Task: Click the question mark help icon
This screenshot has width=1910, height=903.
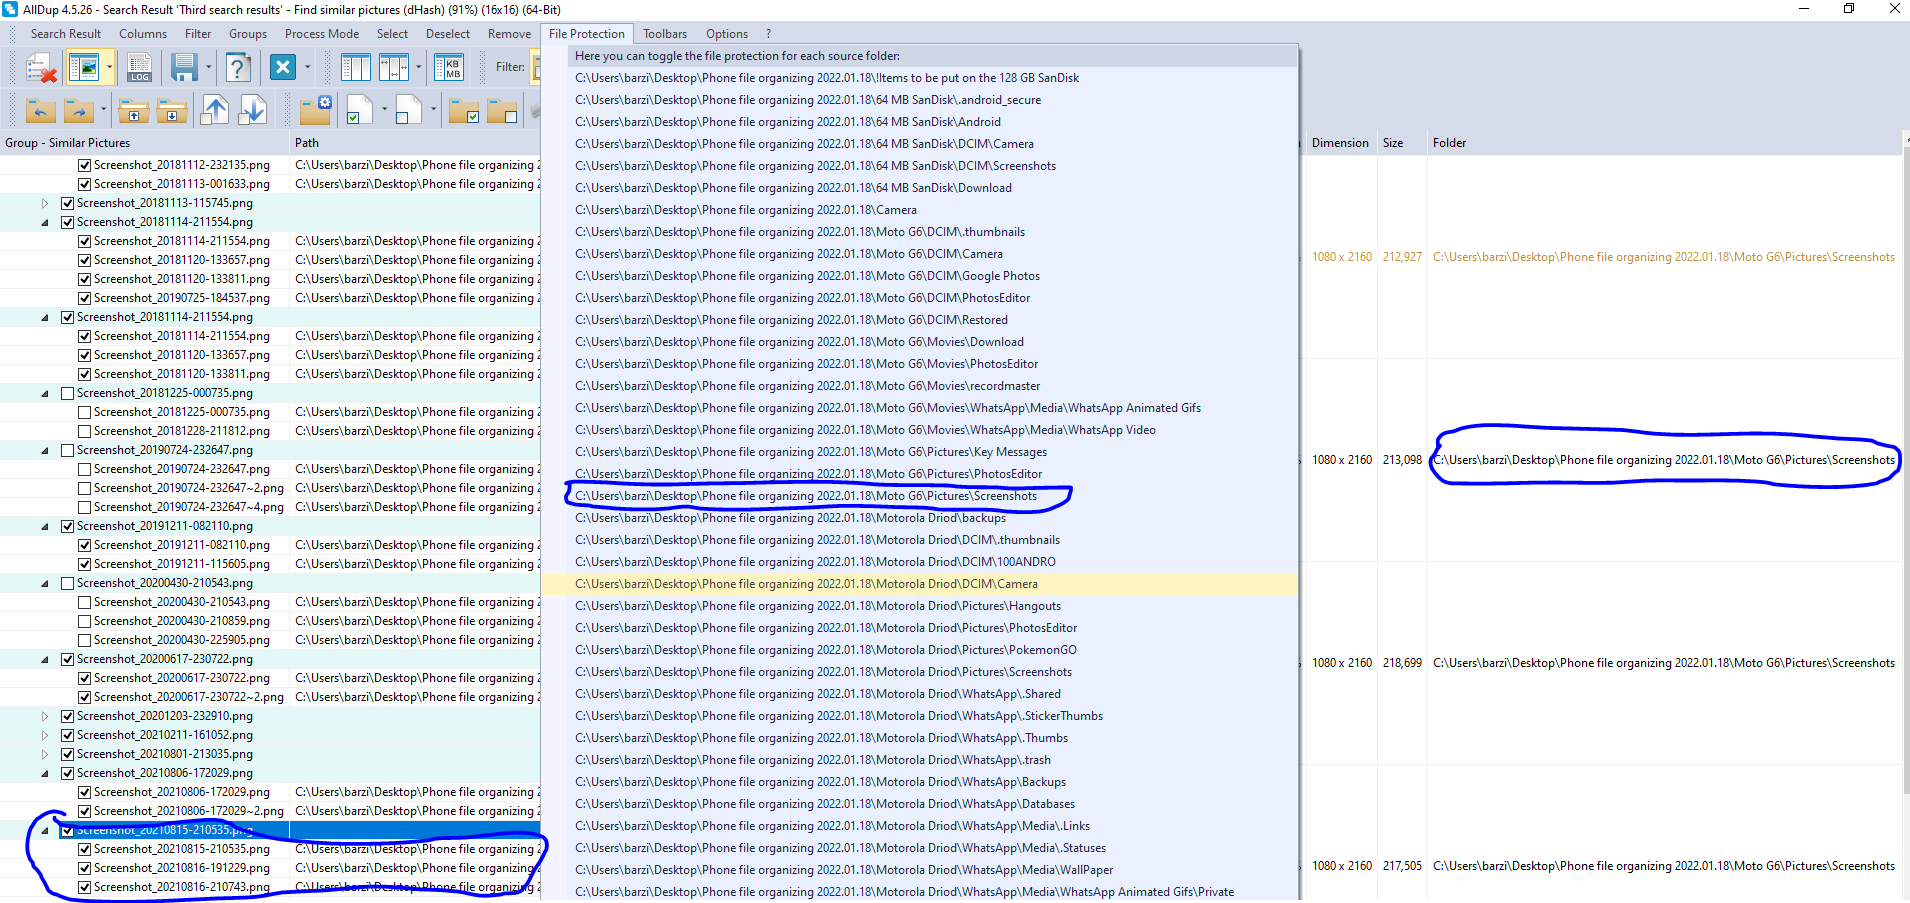Action: tap(238, 68)
